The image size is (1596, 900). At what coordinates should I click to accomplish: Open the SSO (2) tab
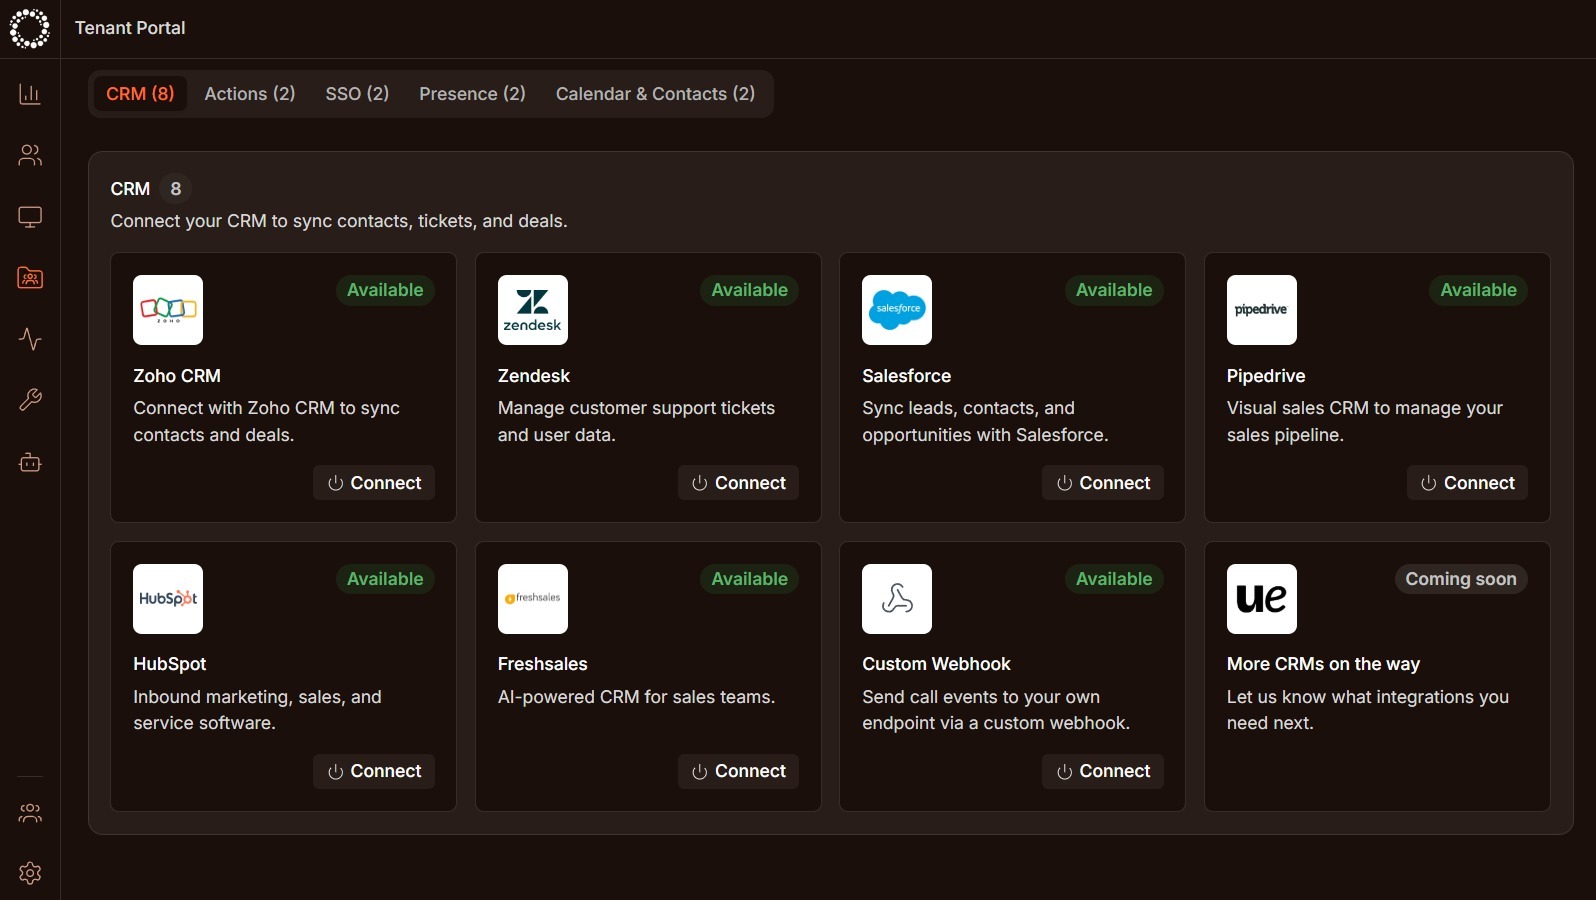(x=357, y=94)
